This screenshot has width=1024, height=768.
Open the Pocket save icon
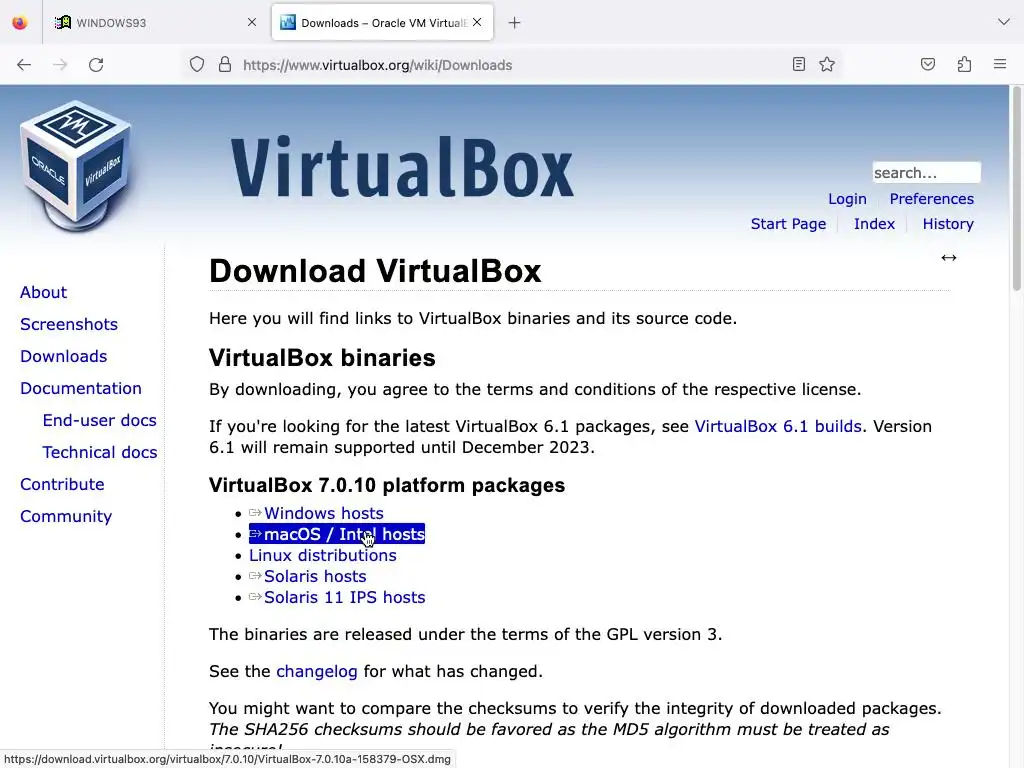click(928, 64)
